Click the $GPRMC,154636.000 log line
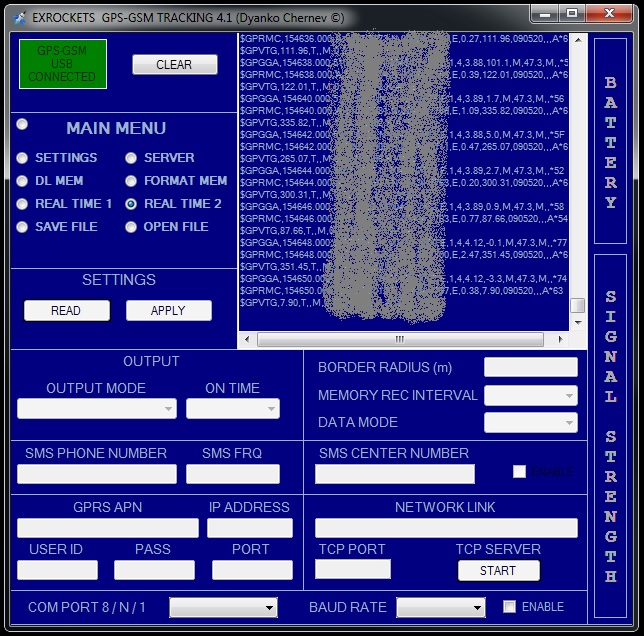Viewport: 644px width, 636px height. 404,39
